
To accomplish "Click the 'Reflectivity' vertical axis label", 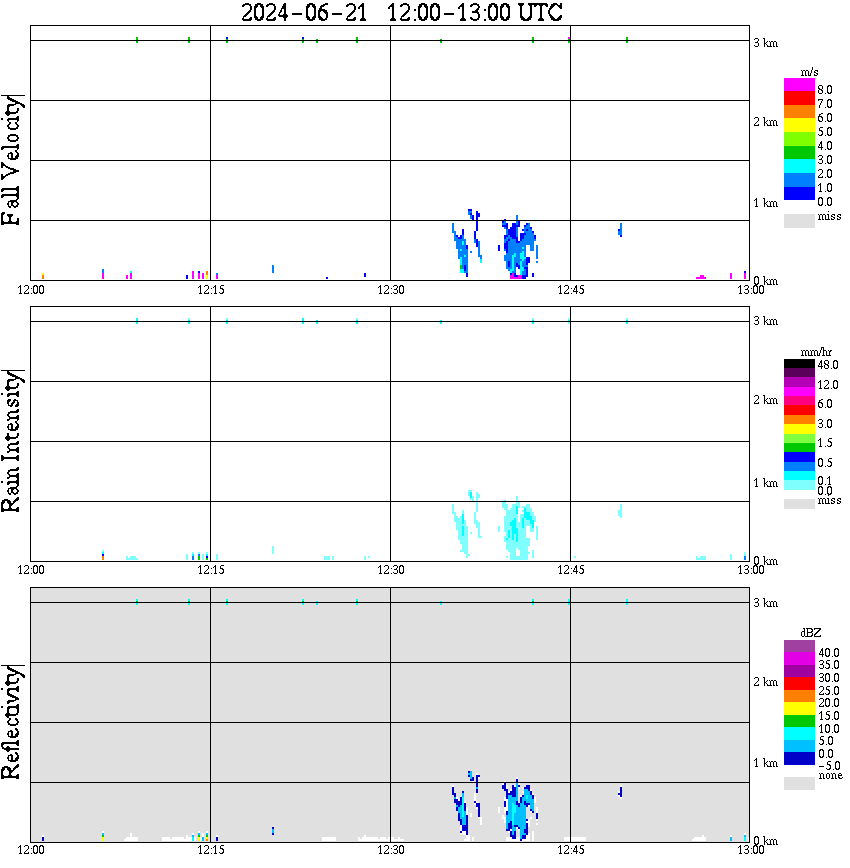I will 11,721.
